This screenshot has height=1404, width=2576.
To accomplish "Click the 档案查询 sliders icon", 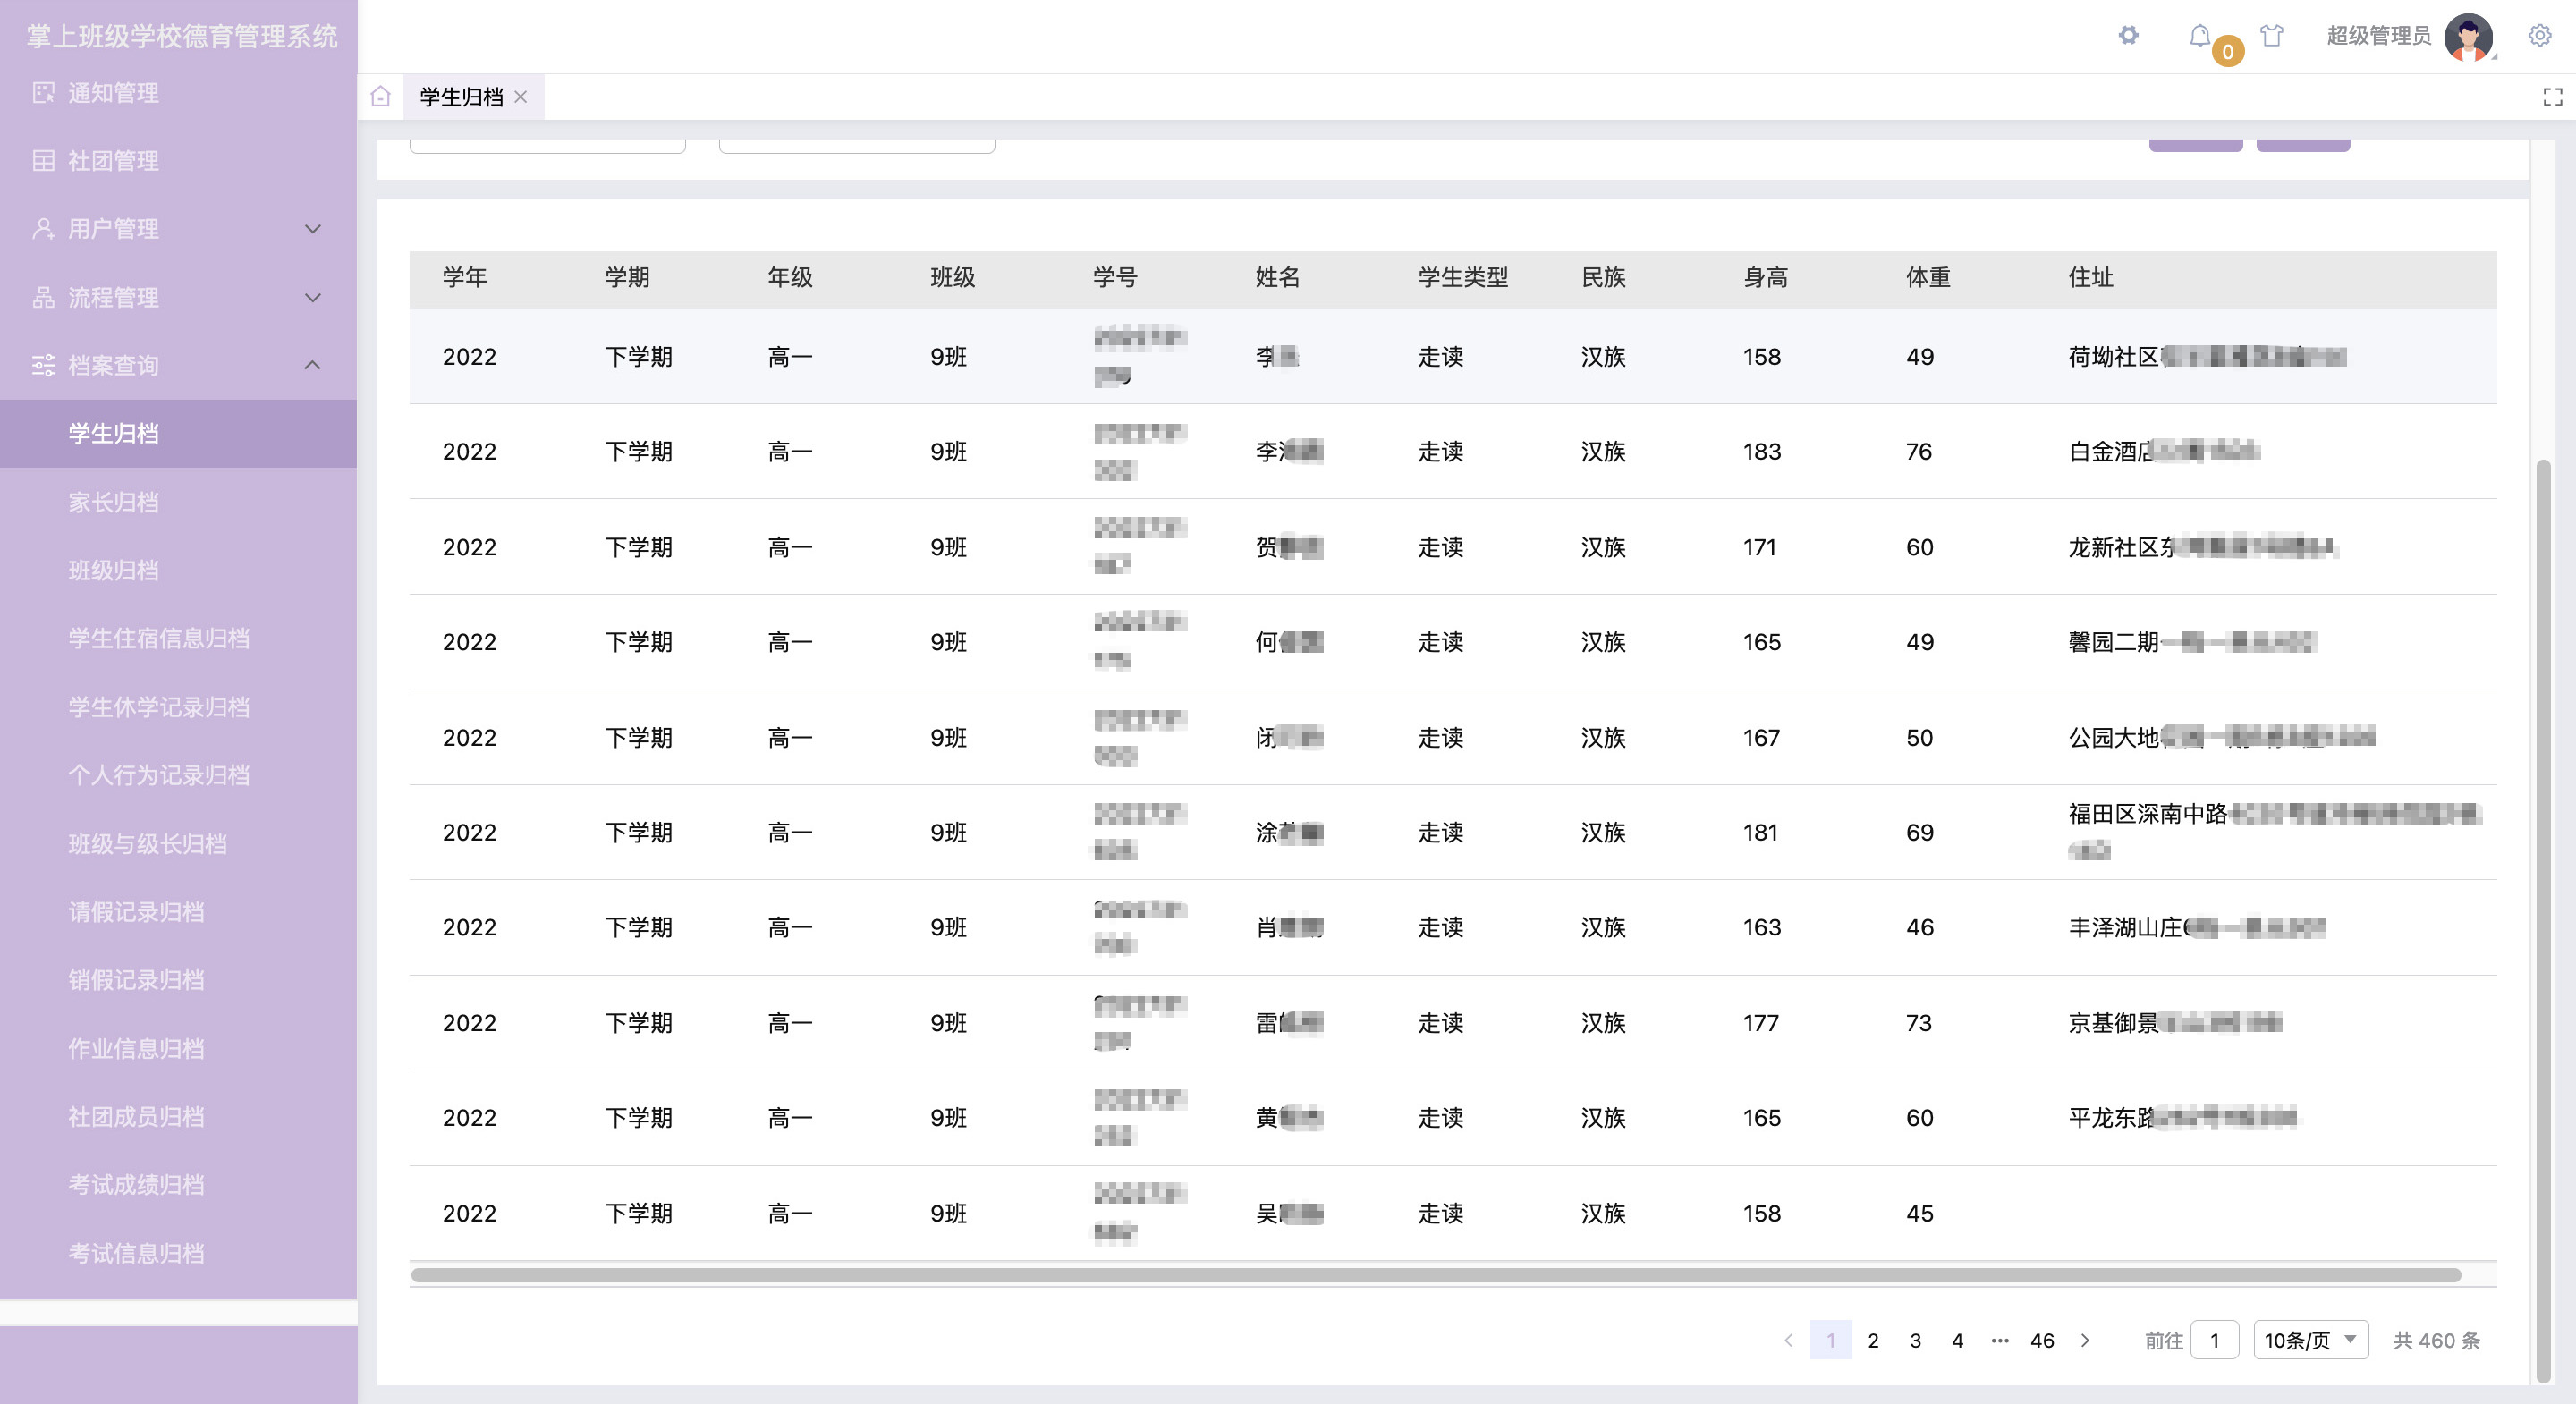I will pyautogui.click(x=43, y=365).
